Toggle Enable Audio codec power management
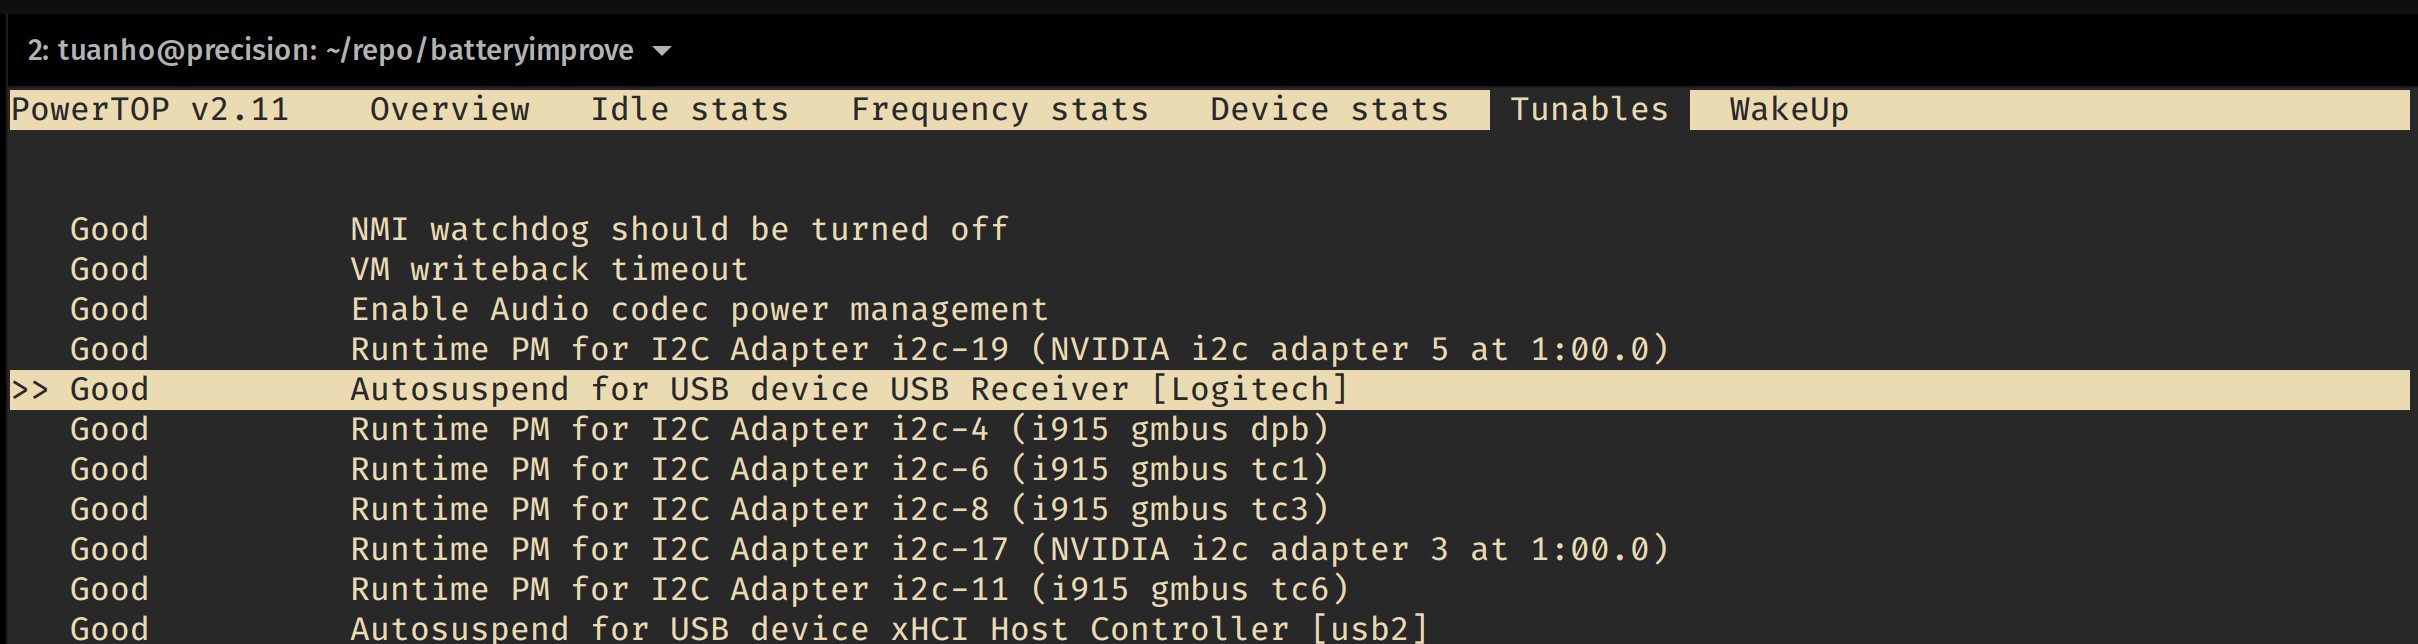Viewport: 2418px width, 644px height. click(699, 309)
